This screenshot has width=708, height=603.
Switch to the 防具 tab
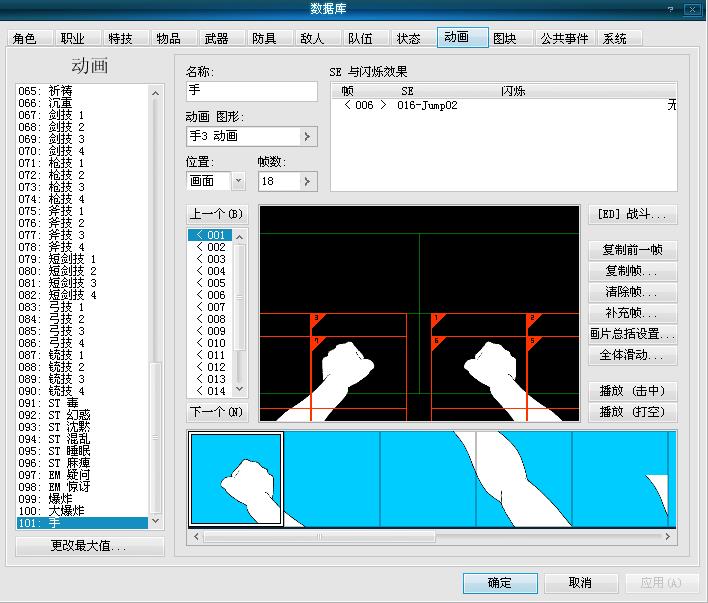(269, 38)
